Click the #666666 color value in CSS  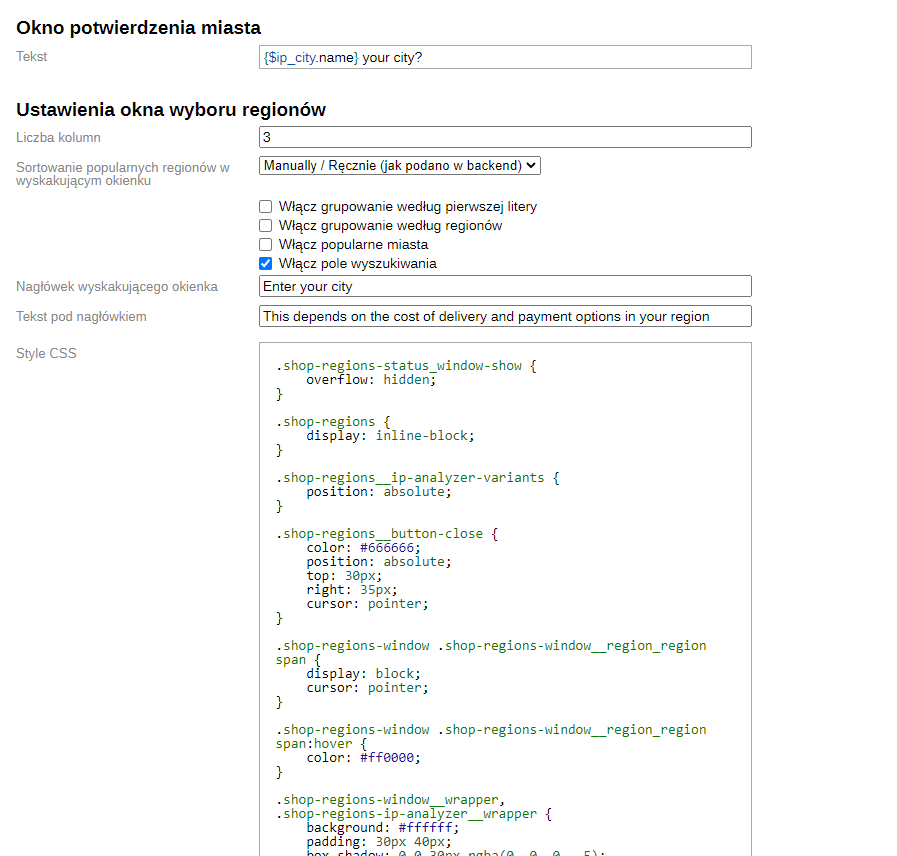pyautogui.click(x=390, y=548)
